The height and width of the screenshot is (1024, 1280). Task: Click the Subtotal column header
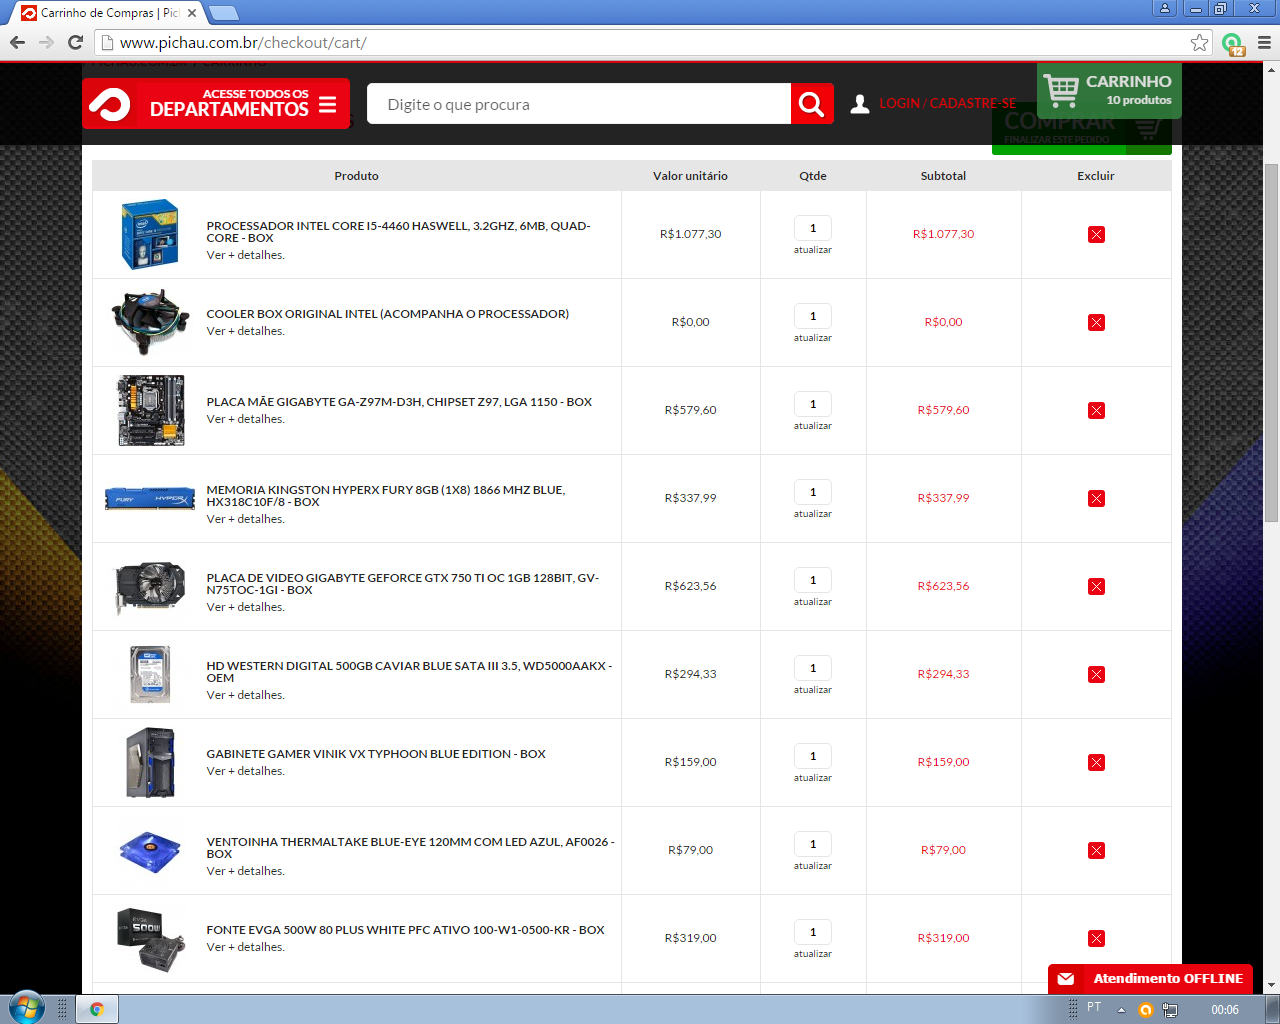[943, 176]
